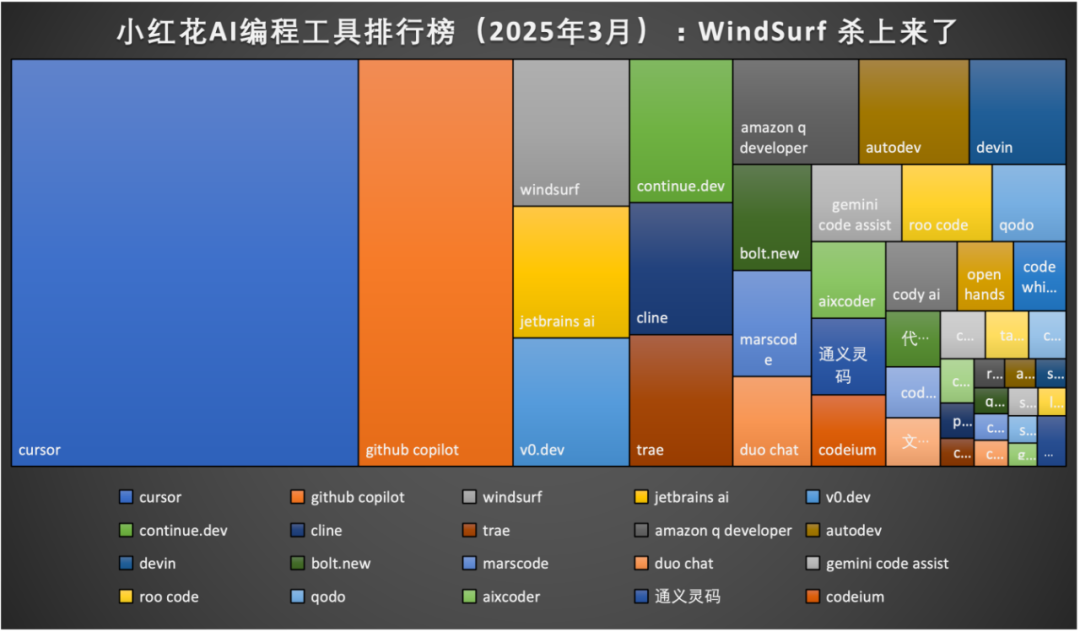Select the autodev treemap block

914,112
